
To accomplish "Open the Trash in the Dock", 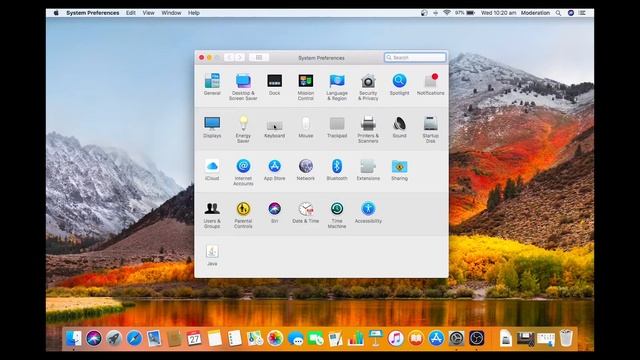I will point(566,338).
